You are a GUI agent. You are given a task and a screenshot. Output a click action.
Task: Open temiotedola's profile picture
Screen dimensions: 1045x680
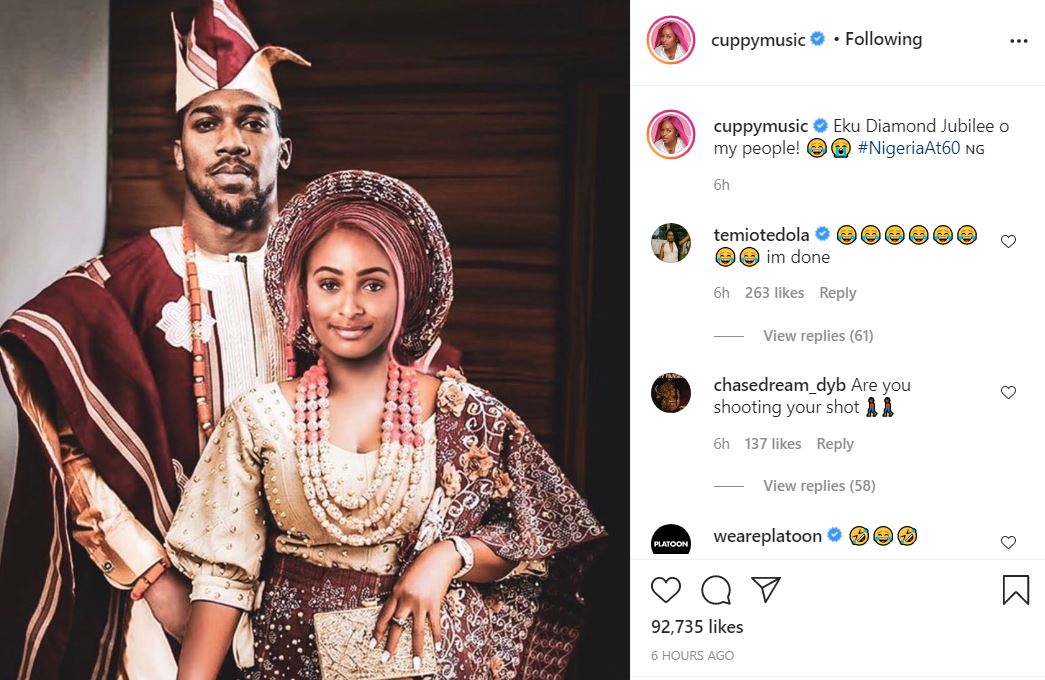671,243
